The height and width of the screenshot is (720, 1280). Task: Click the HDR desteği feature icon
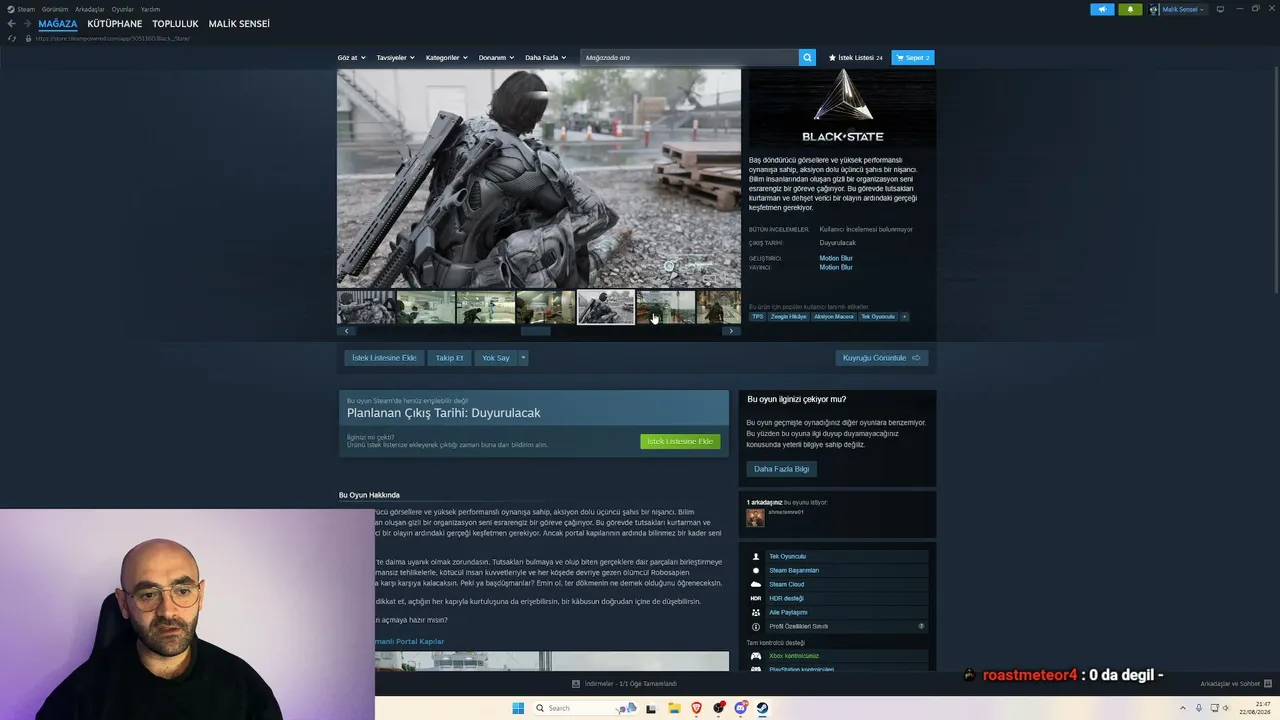756,598
